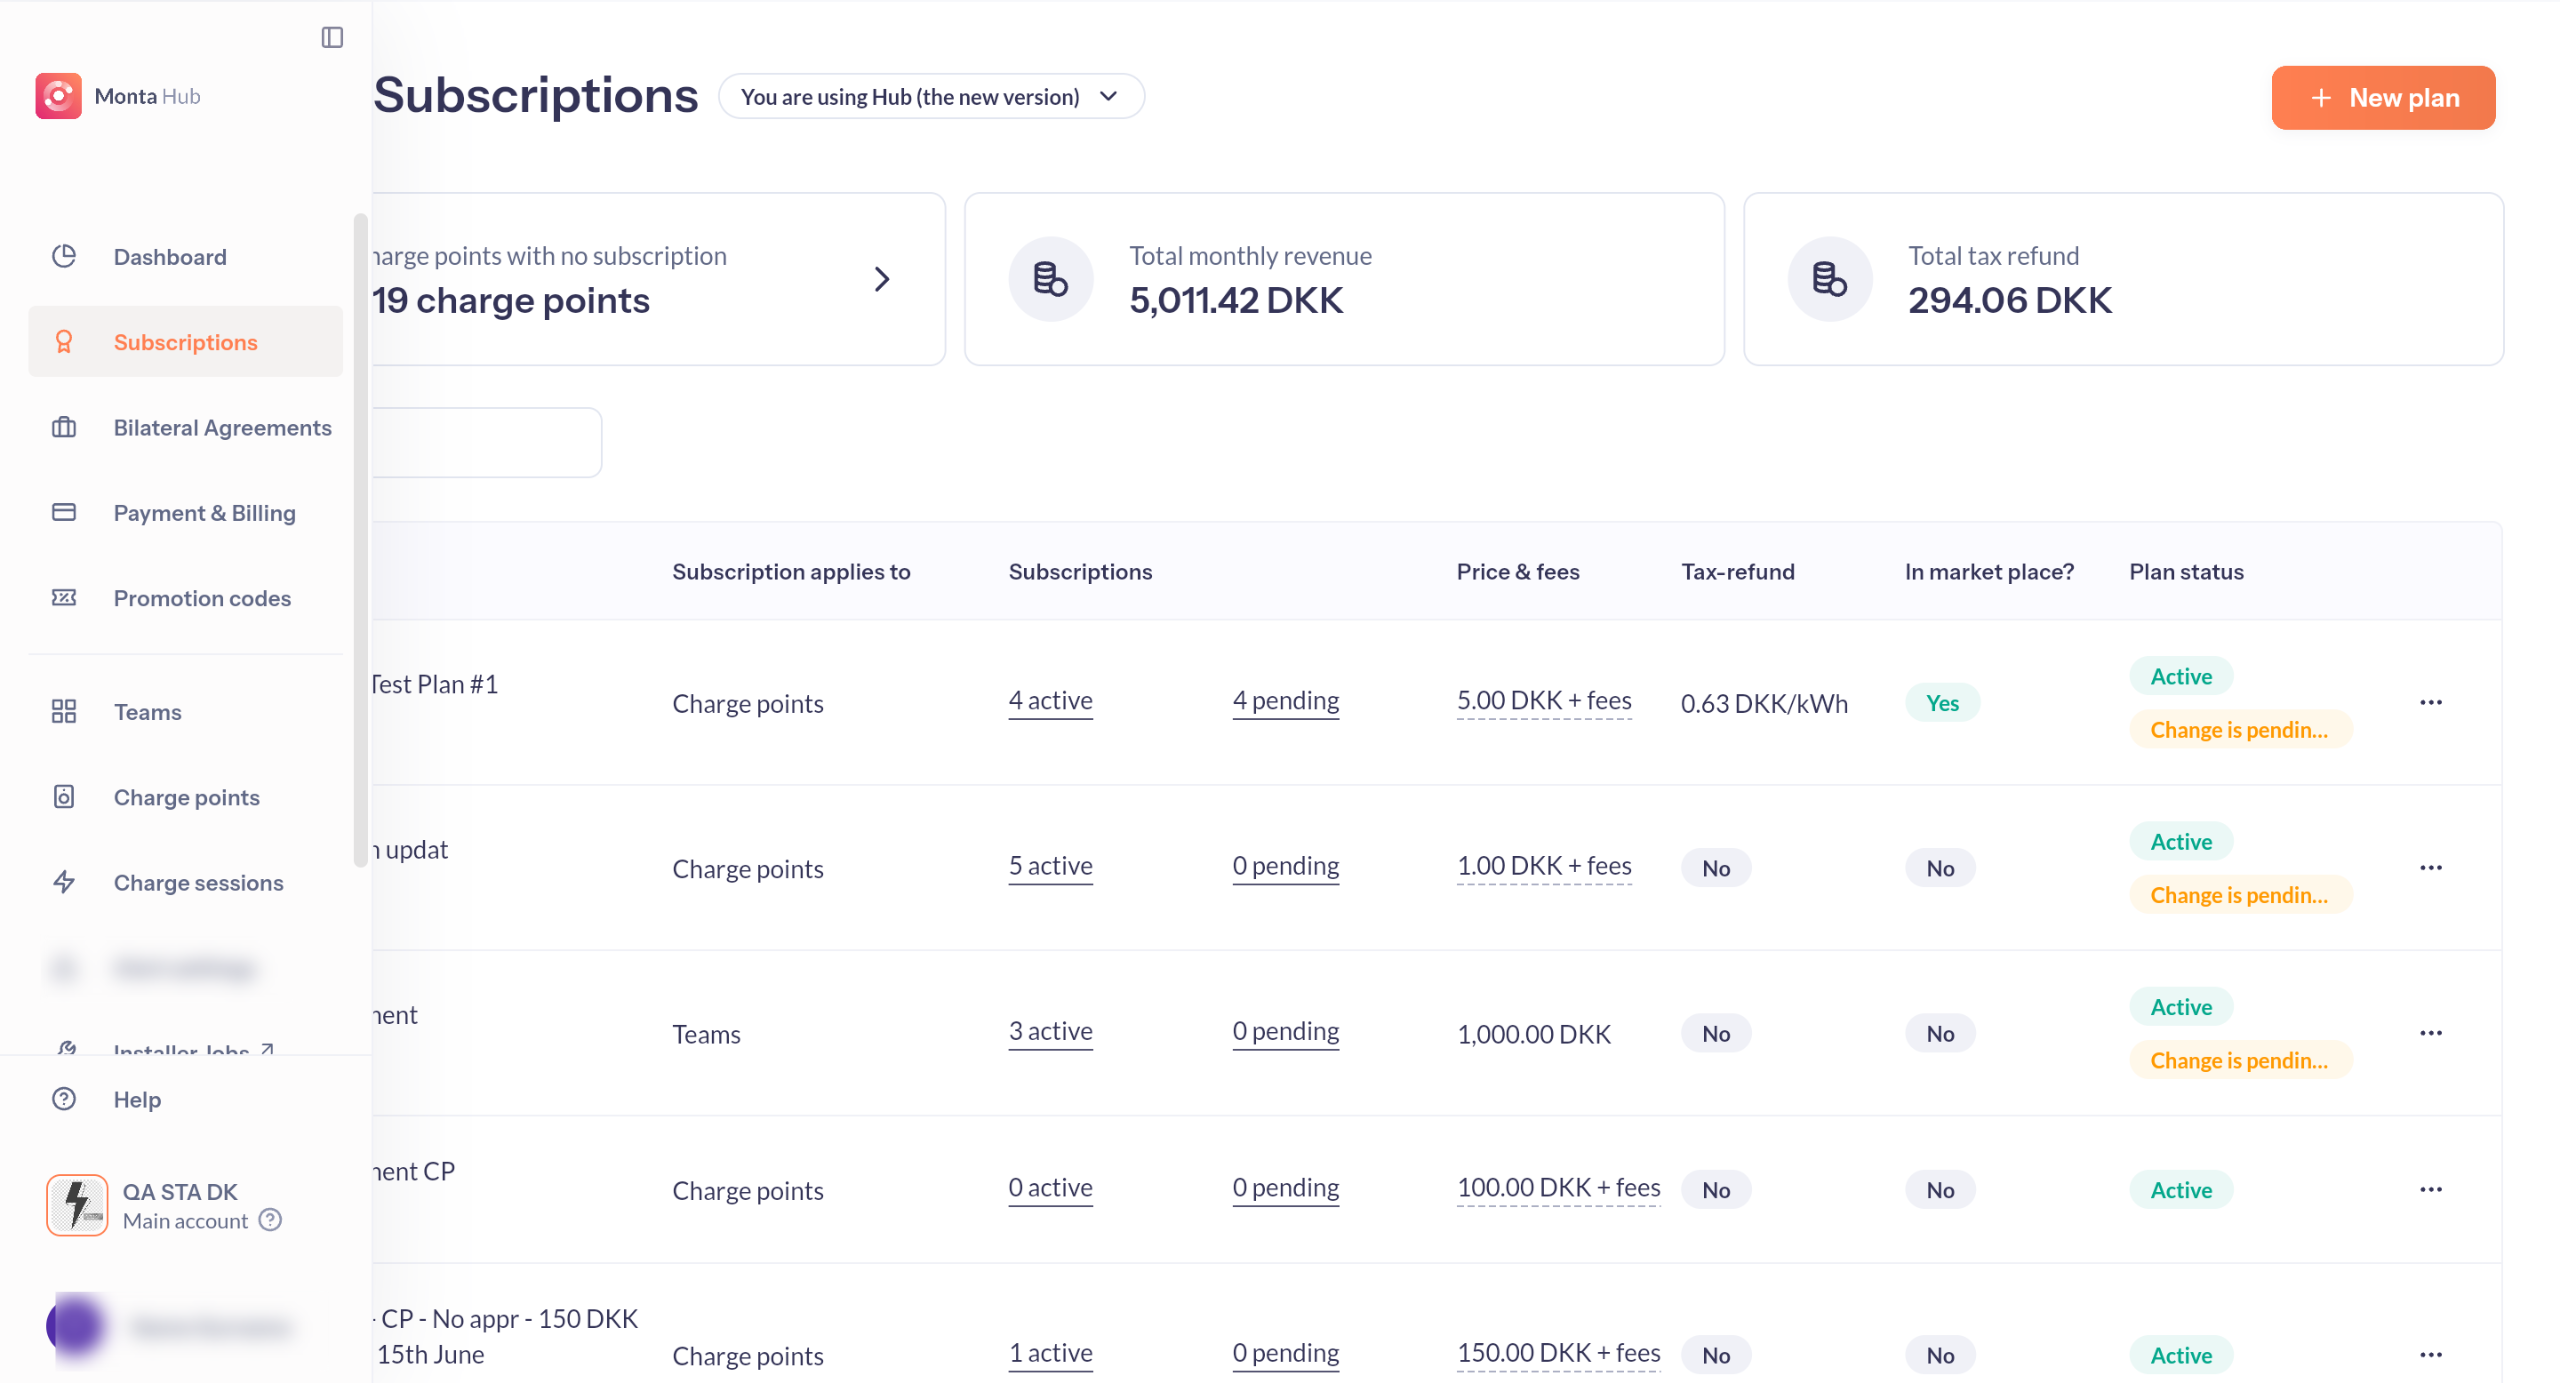Click the New plan button
The height and width of the screenshot is (1383, 2560).
[x=2383, y=98]
